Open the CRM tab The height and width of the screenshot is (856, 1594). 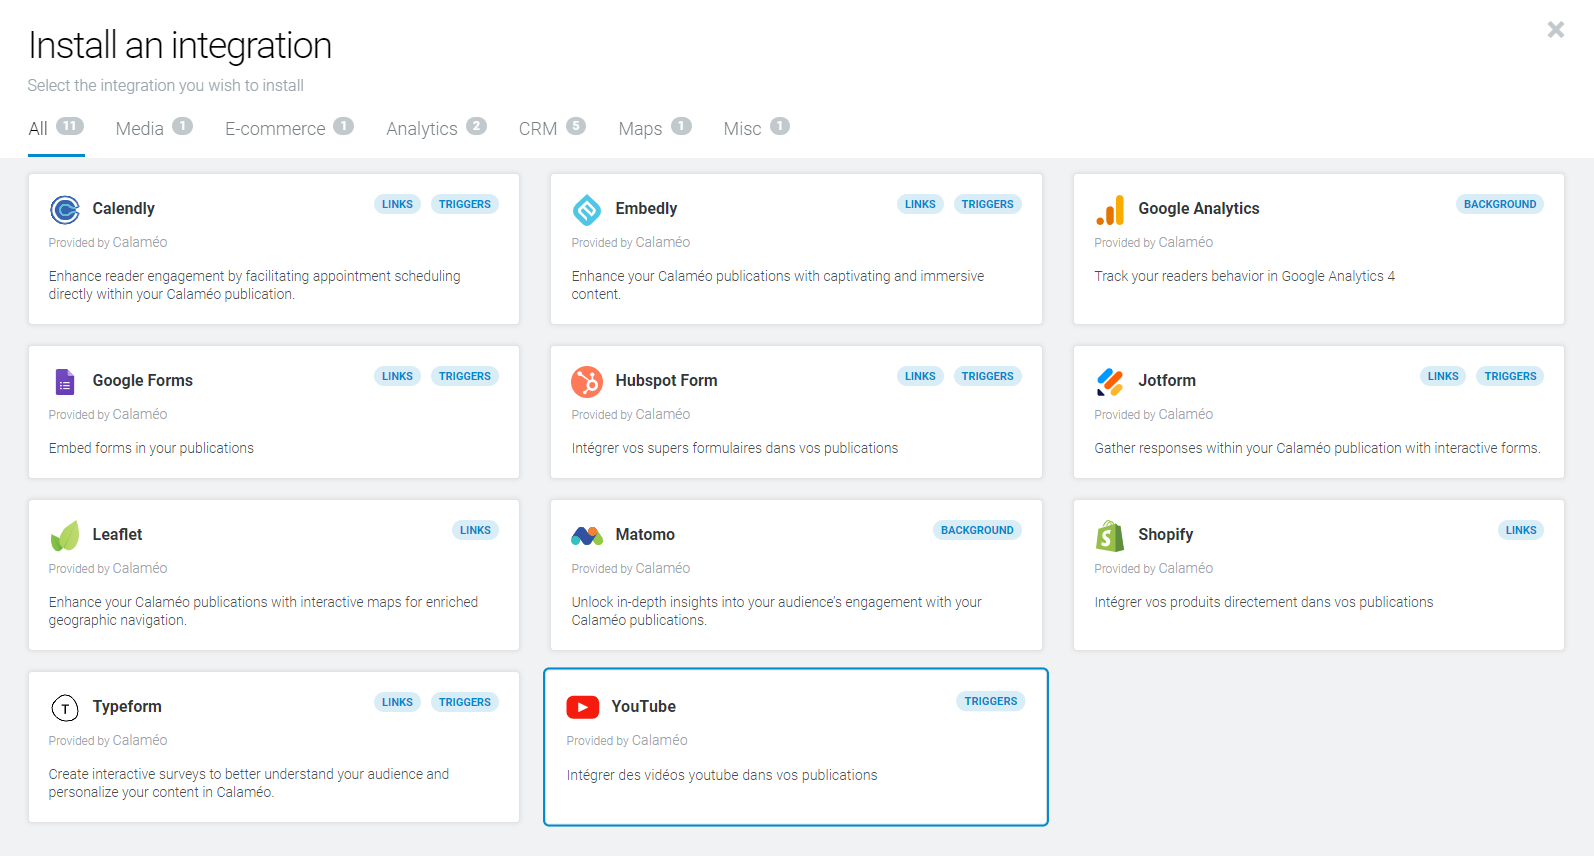pyautogui.click(x=552, y=129)
